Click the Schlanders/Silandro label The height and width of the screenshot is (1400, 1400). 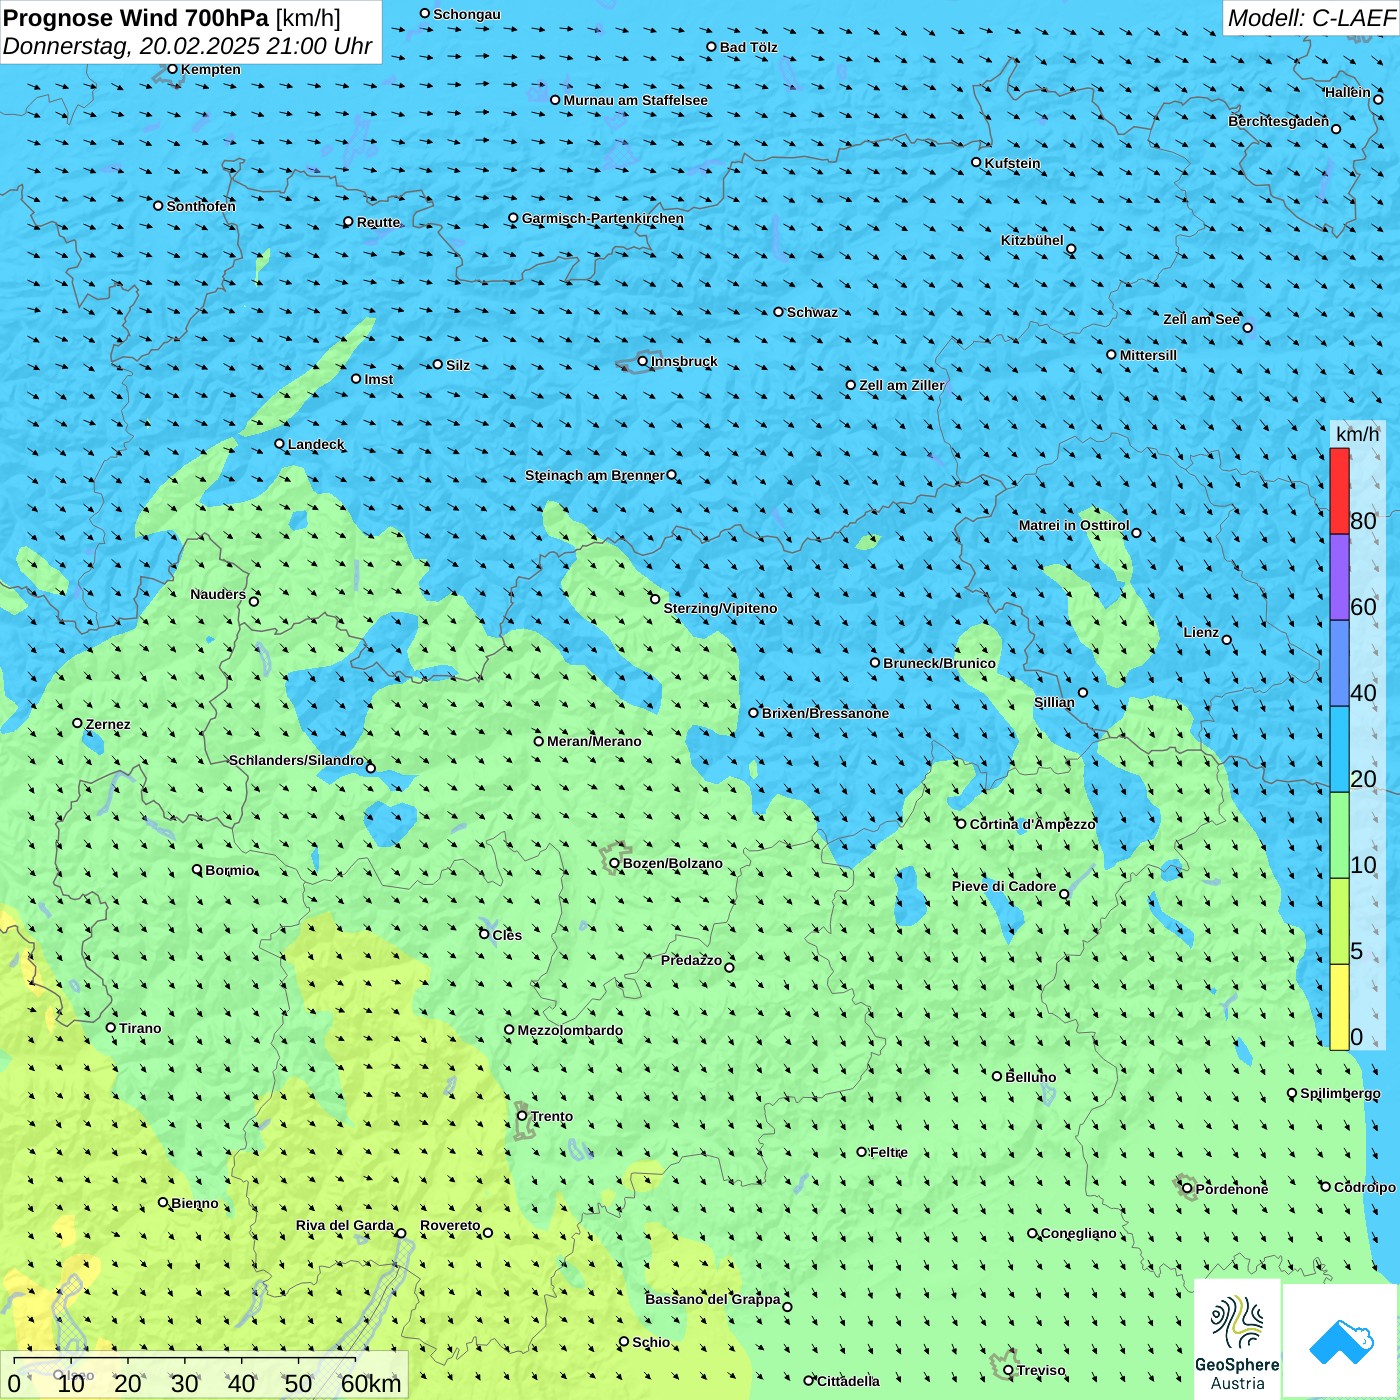point(297,760)
